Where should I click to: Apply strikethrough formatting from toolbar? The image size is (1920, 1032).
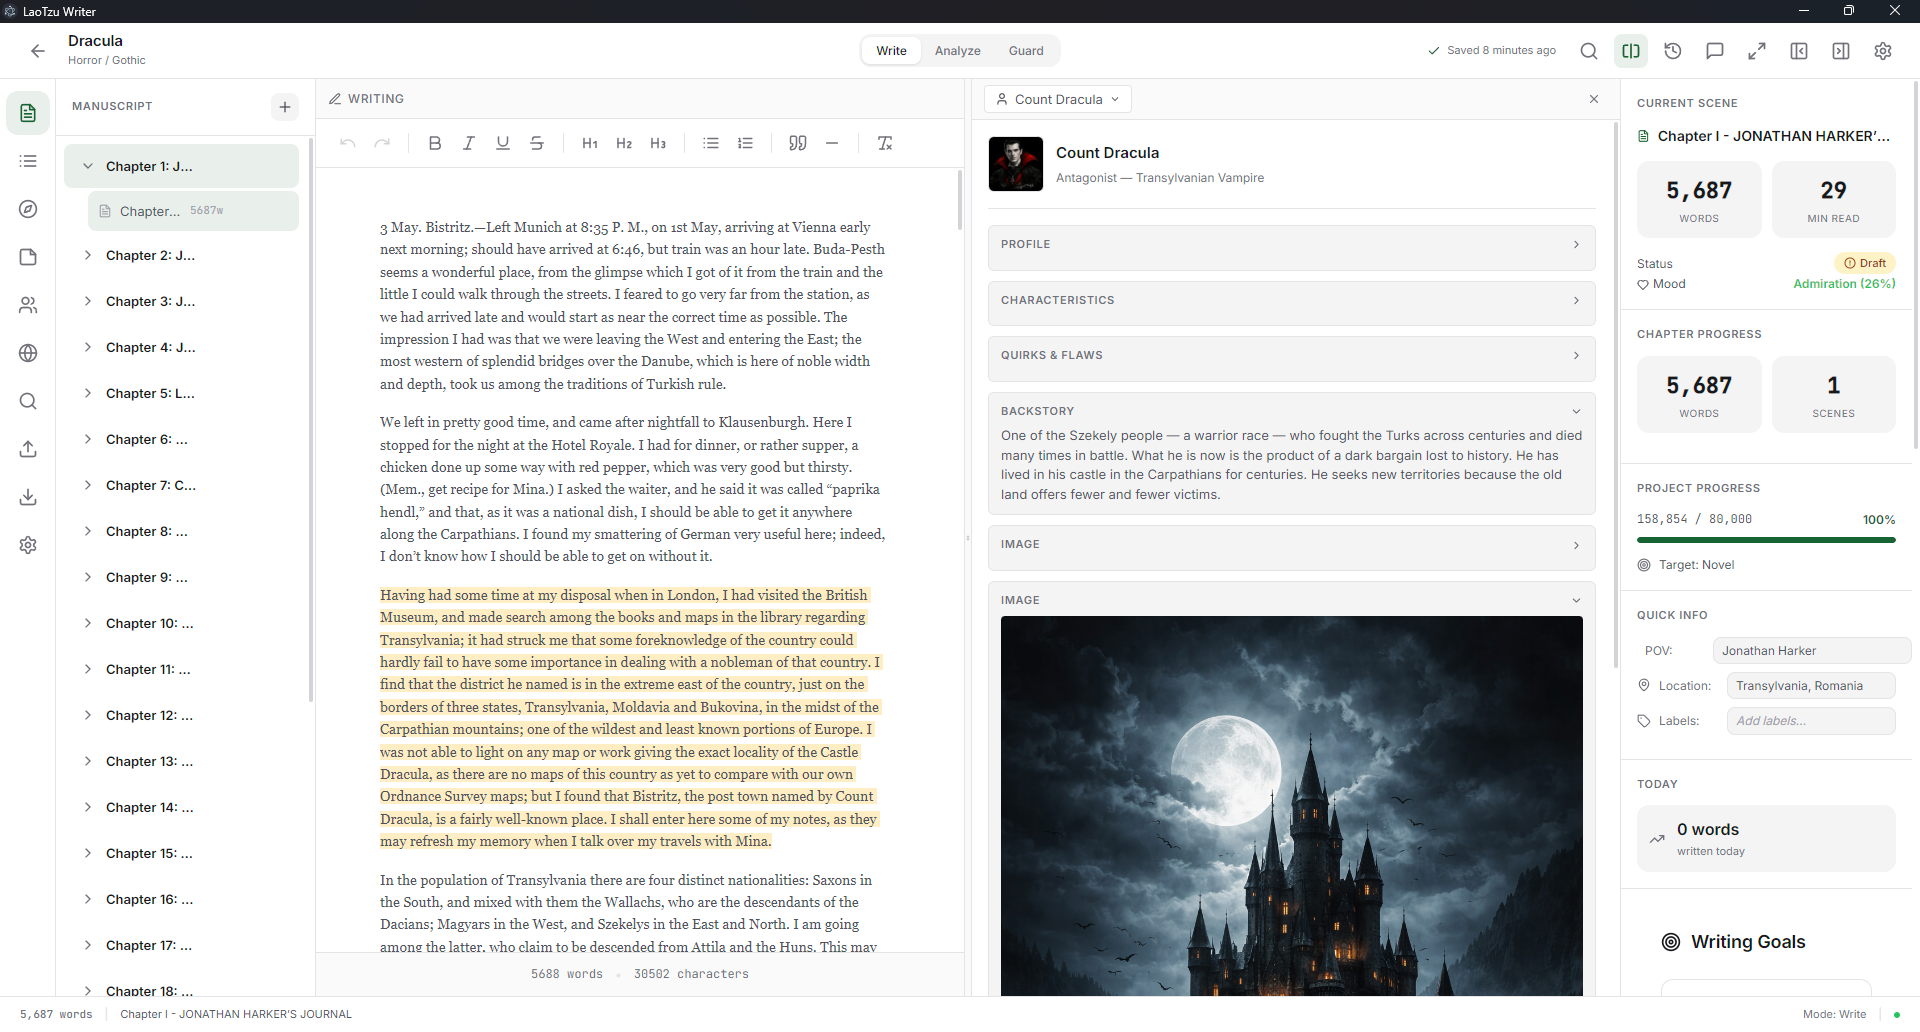click(x=537, y=143)
